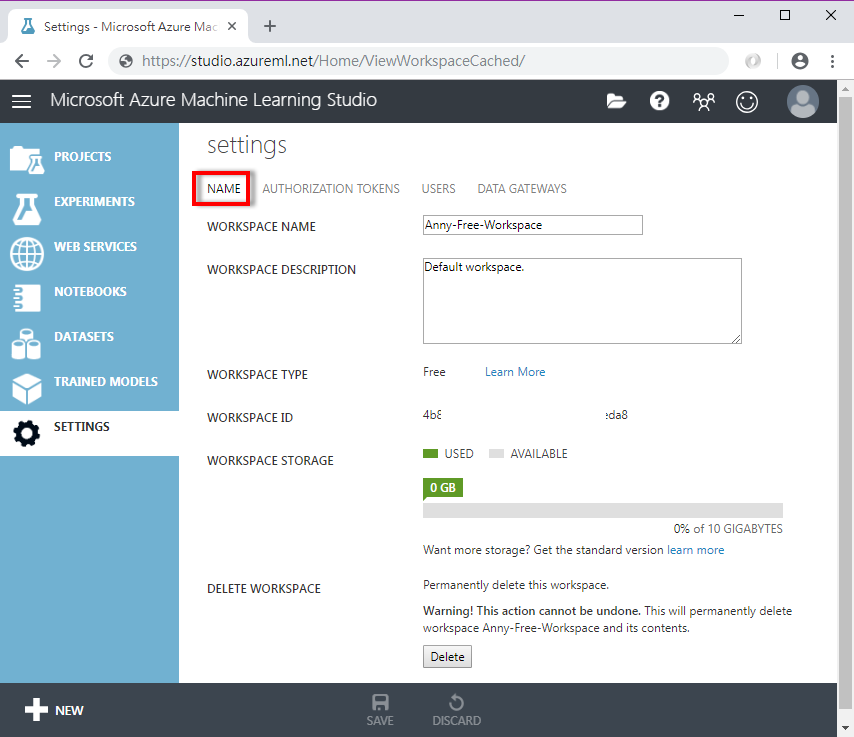
Task: Send feedback with the smiley icon
Action: (x=747, y=102)
